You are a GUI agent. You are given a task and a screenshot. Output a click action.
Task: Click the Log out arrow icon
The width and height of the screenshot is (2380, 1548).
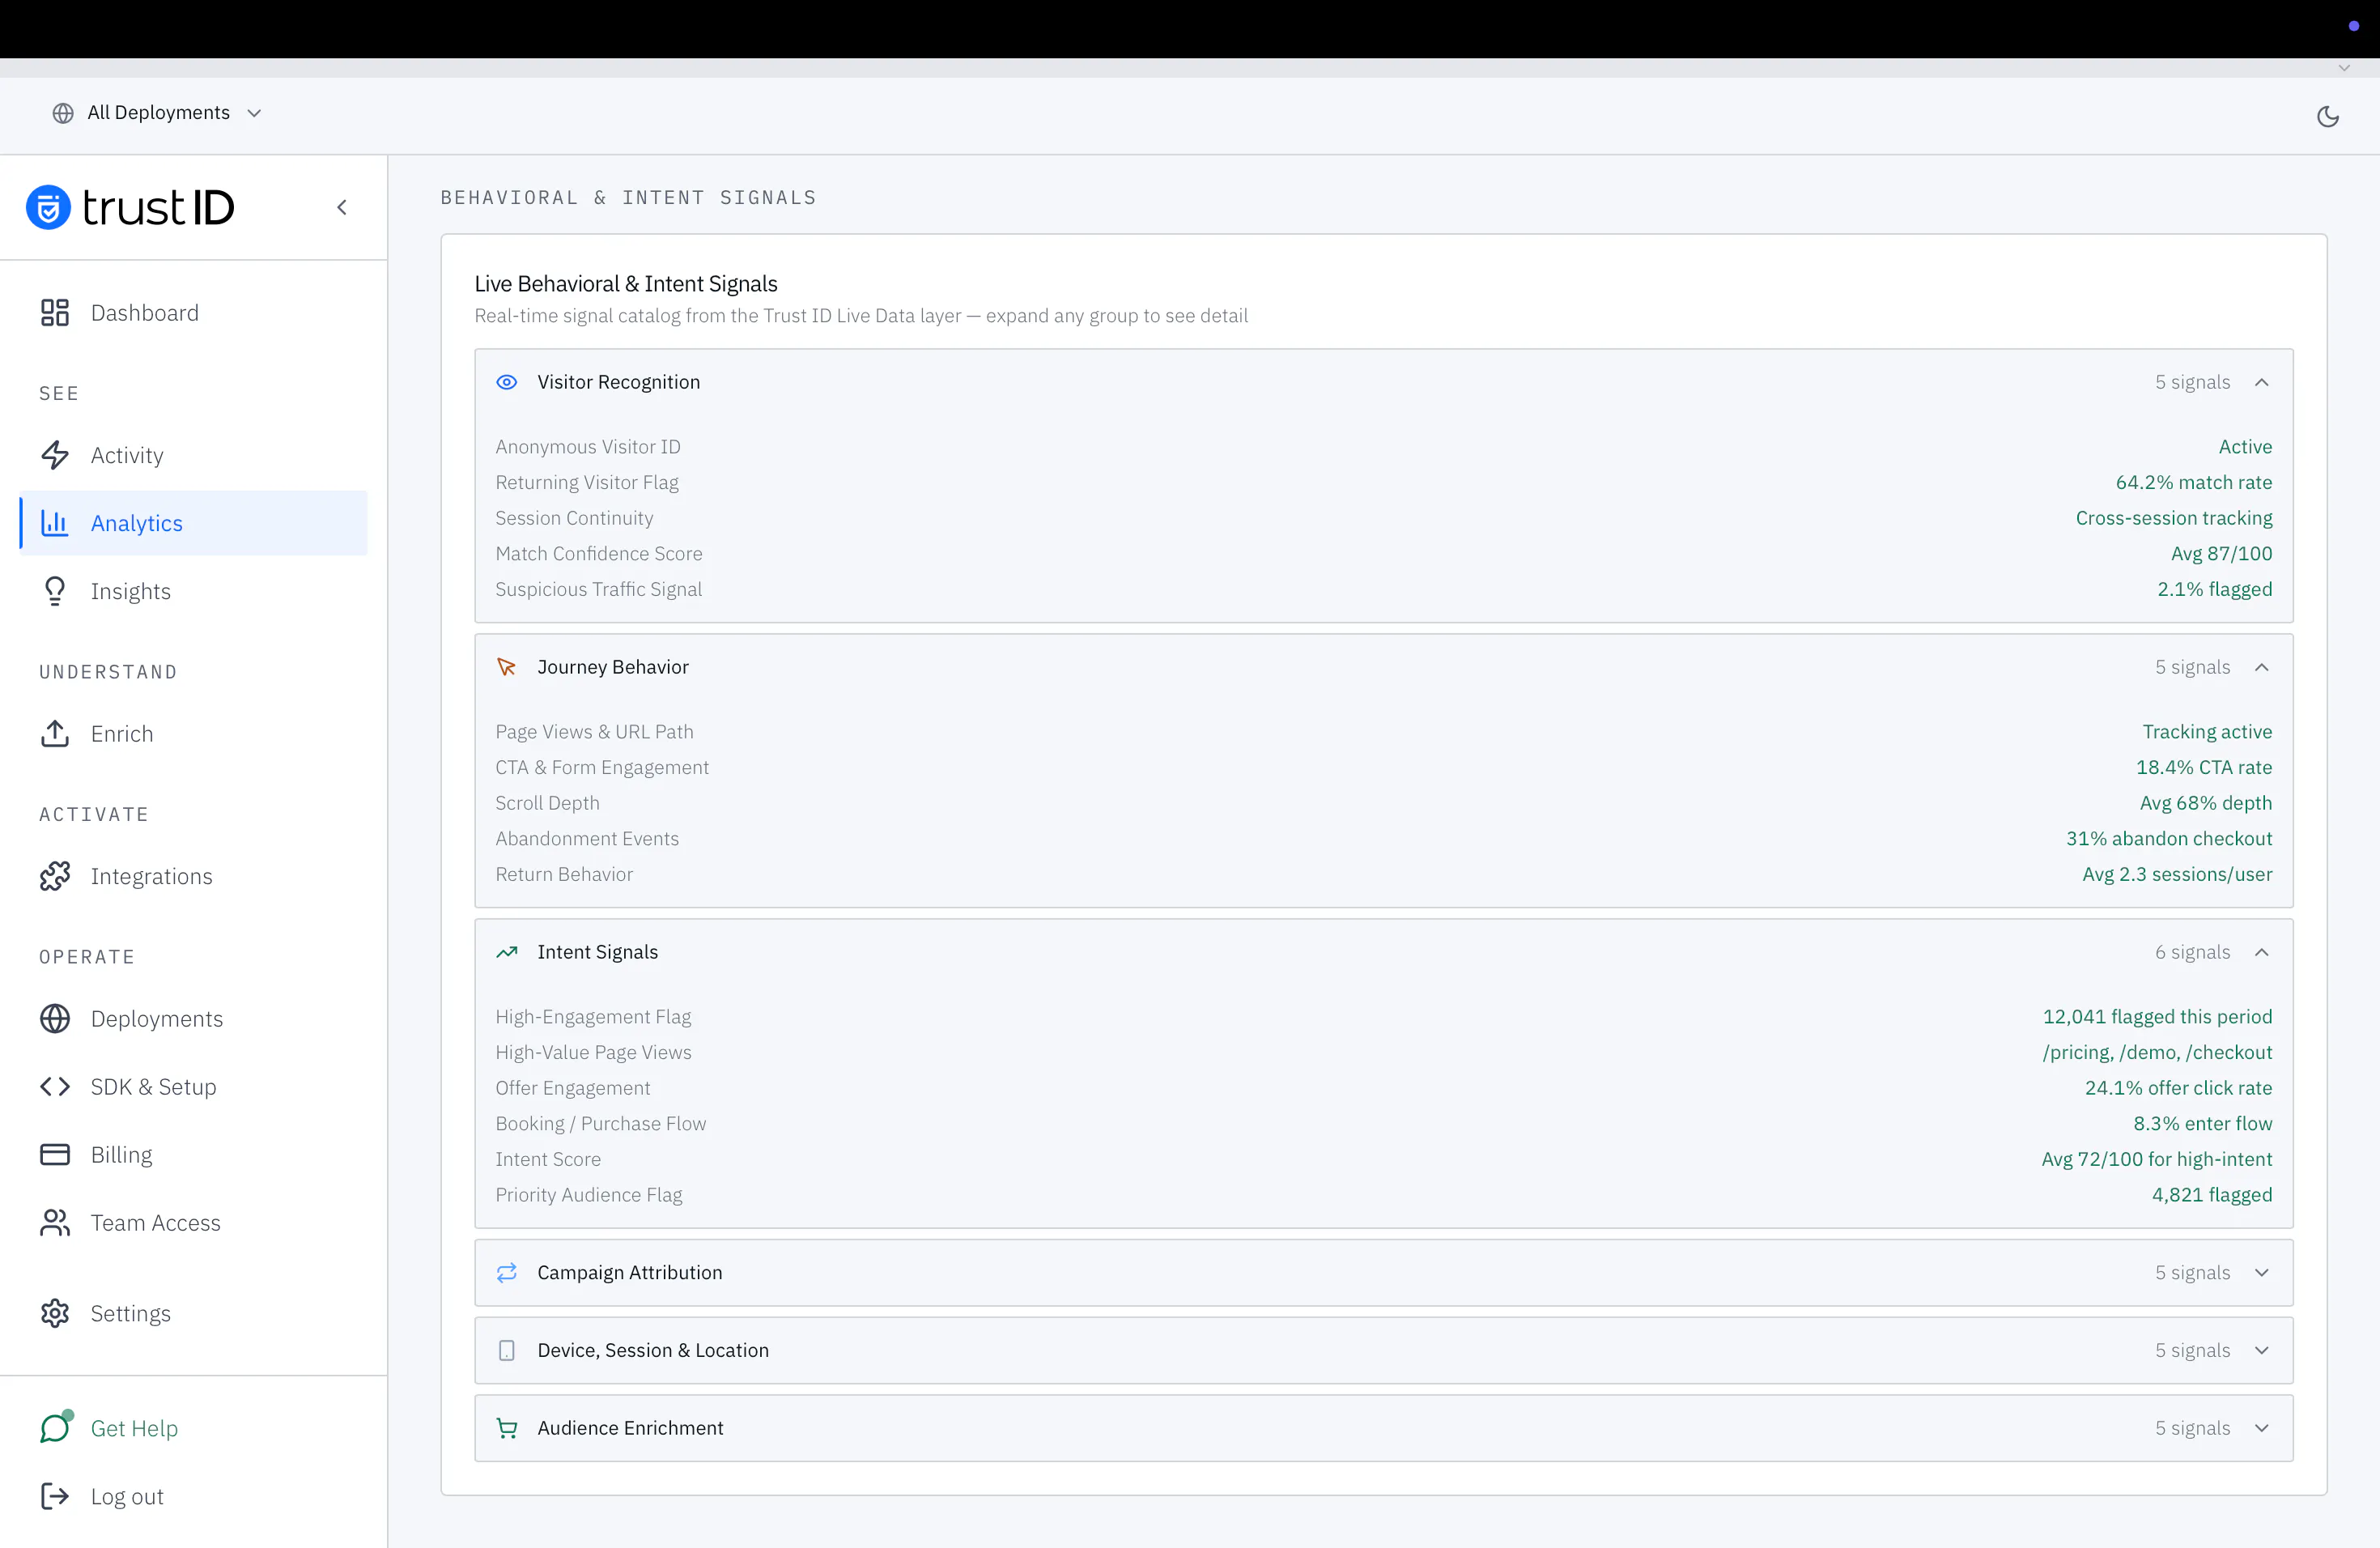pos(55,1496)
